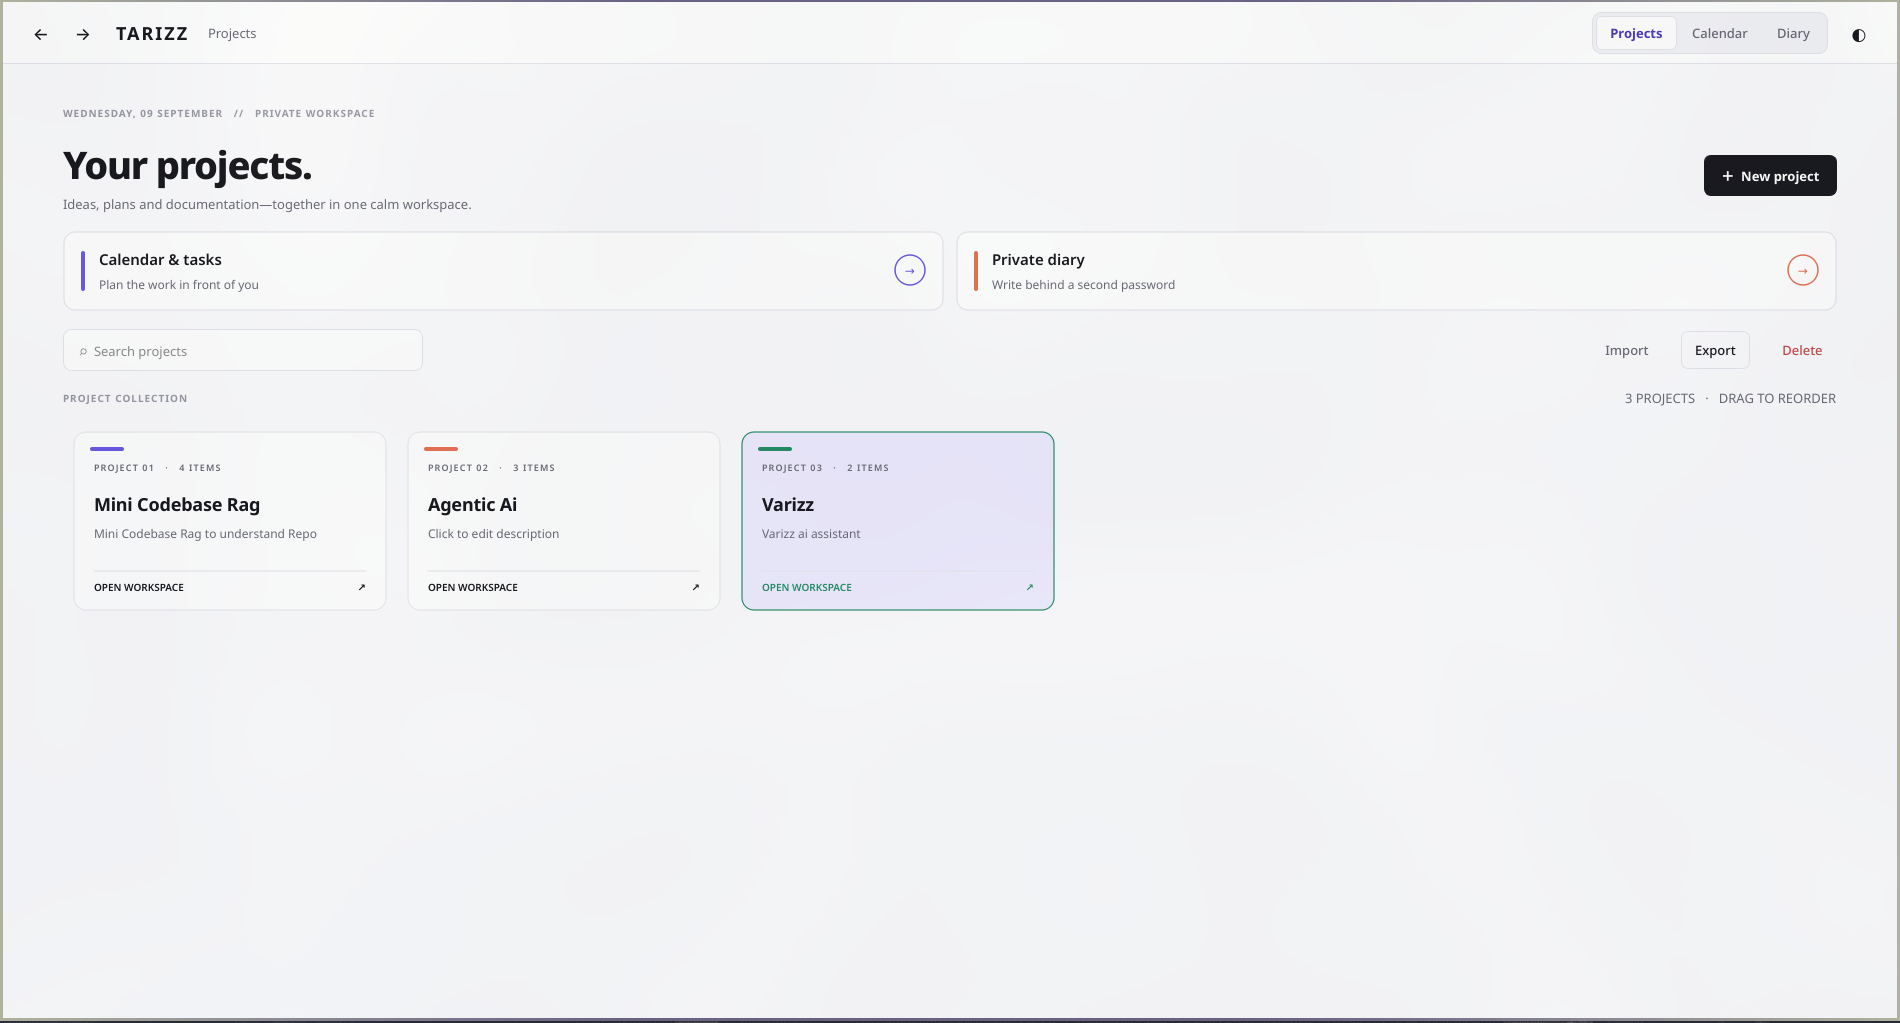Focus the Search projects field
The width and height of the screenshot is (1900, 1023).
(x=243, y=351)
